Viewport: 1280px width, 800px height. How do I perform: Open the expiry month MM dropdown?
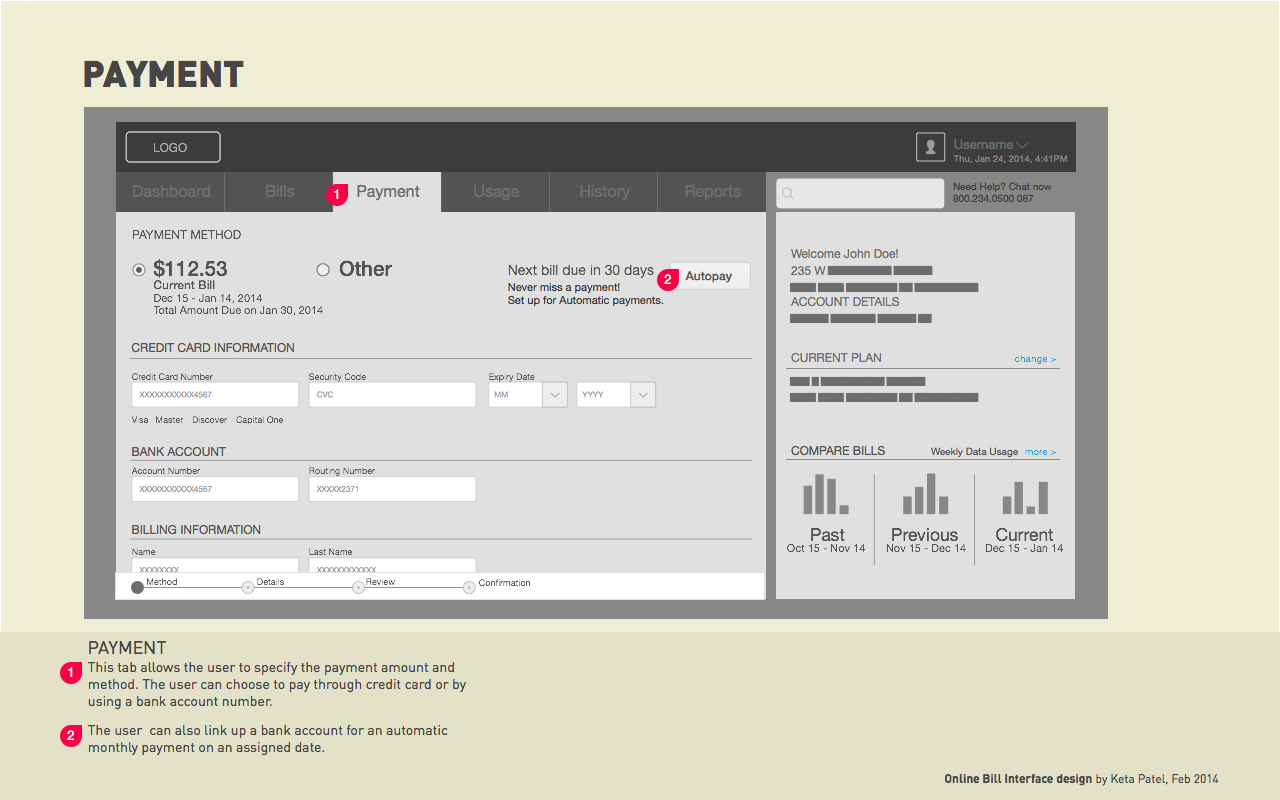528,395
